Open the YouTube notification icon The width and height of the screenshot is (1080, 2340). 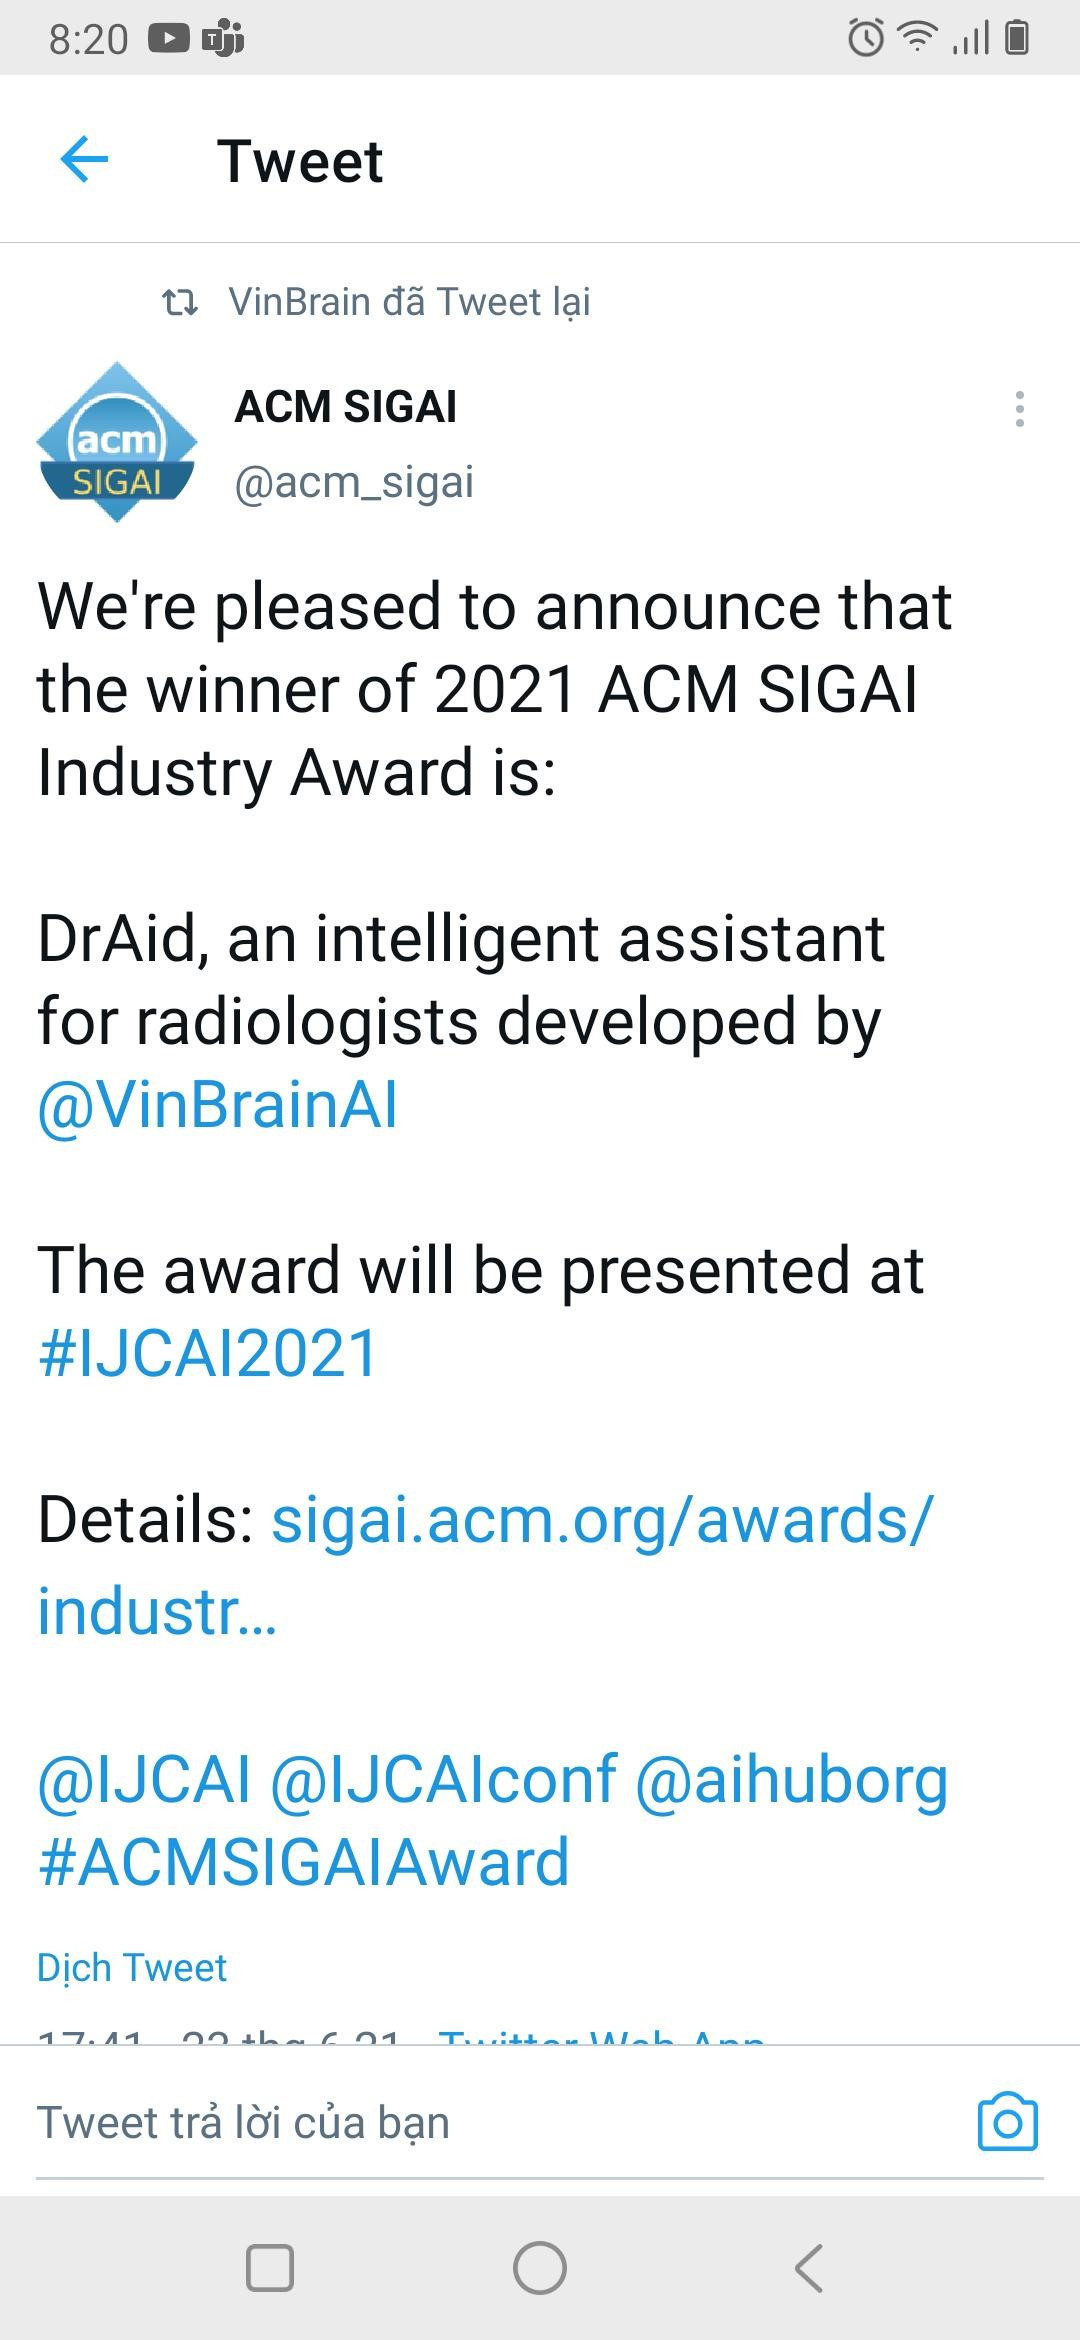coord(167,38)
